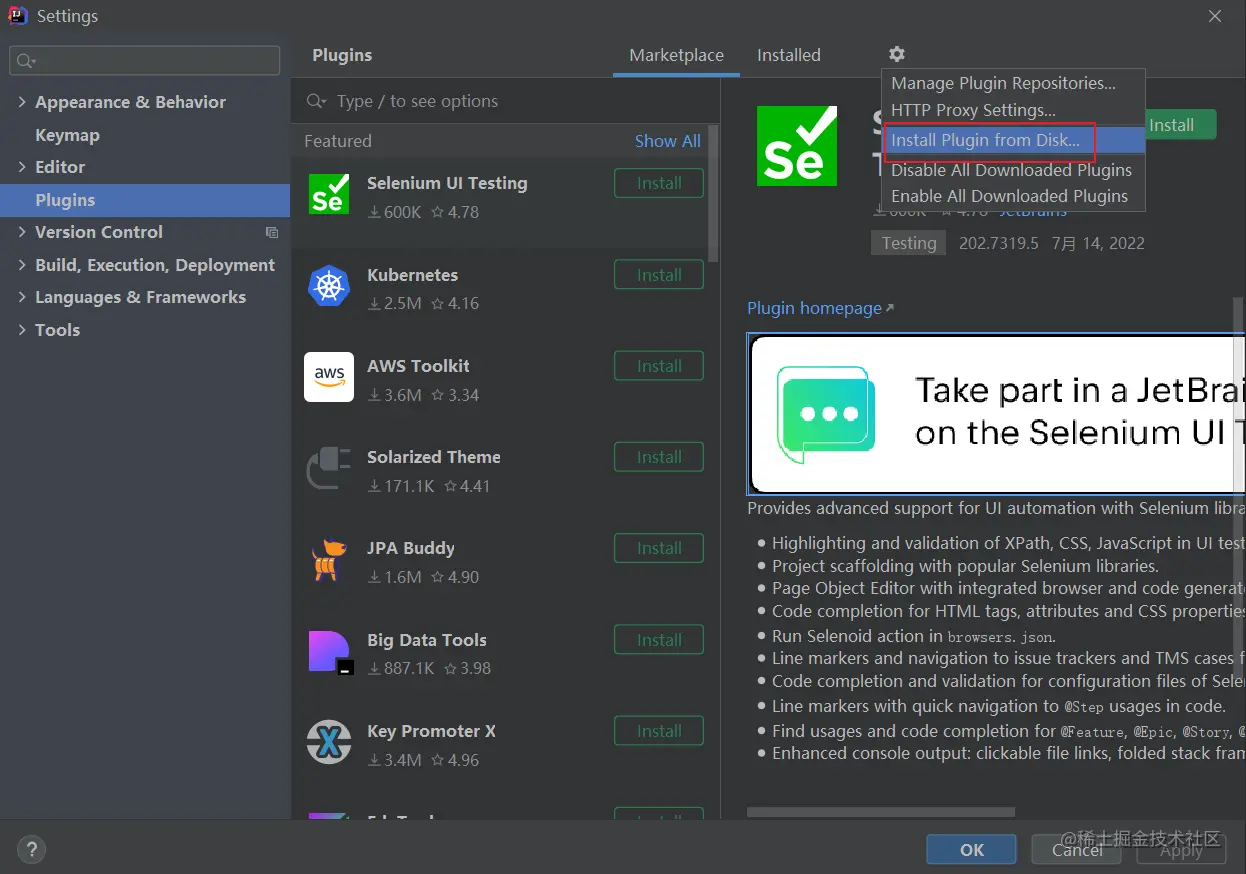The height and width of the screenshot is (874, 1246).
Task: Choose Enable All Downloaded Plugins
Action: [x=1013, y=196]
